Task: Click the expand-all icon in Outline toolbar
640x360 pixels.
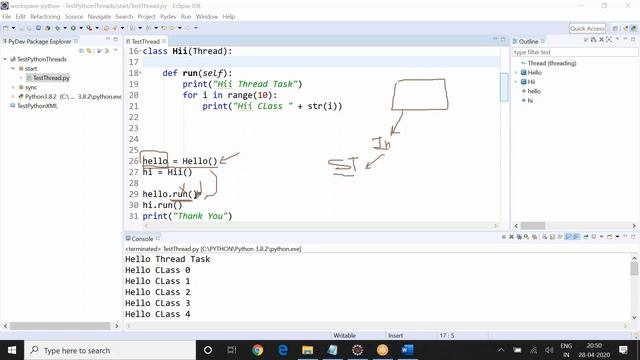Action: click(609, 39)
